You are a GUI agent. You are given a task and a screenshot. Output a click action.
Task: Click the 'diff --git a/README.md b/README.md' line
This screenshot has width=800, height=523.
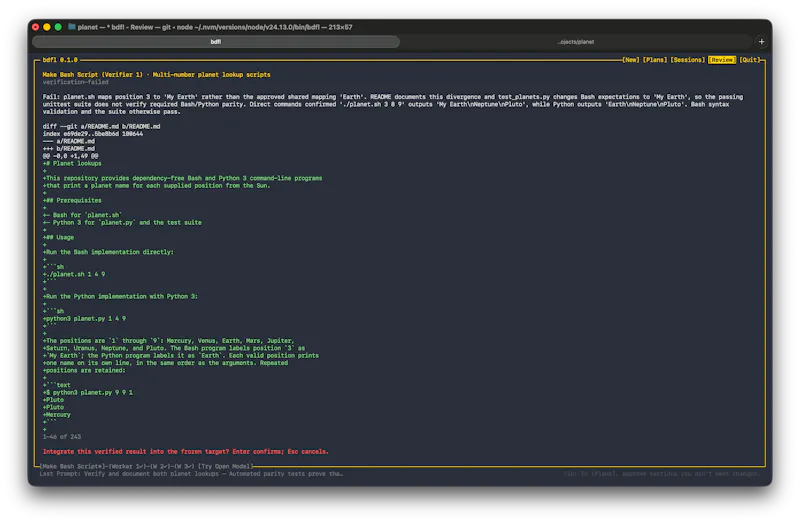[102, 127]
